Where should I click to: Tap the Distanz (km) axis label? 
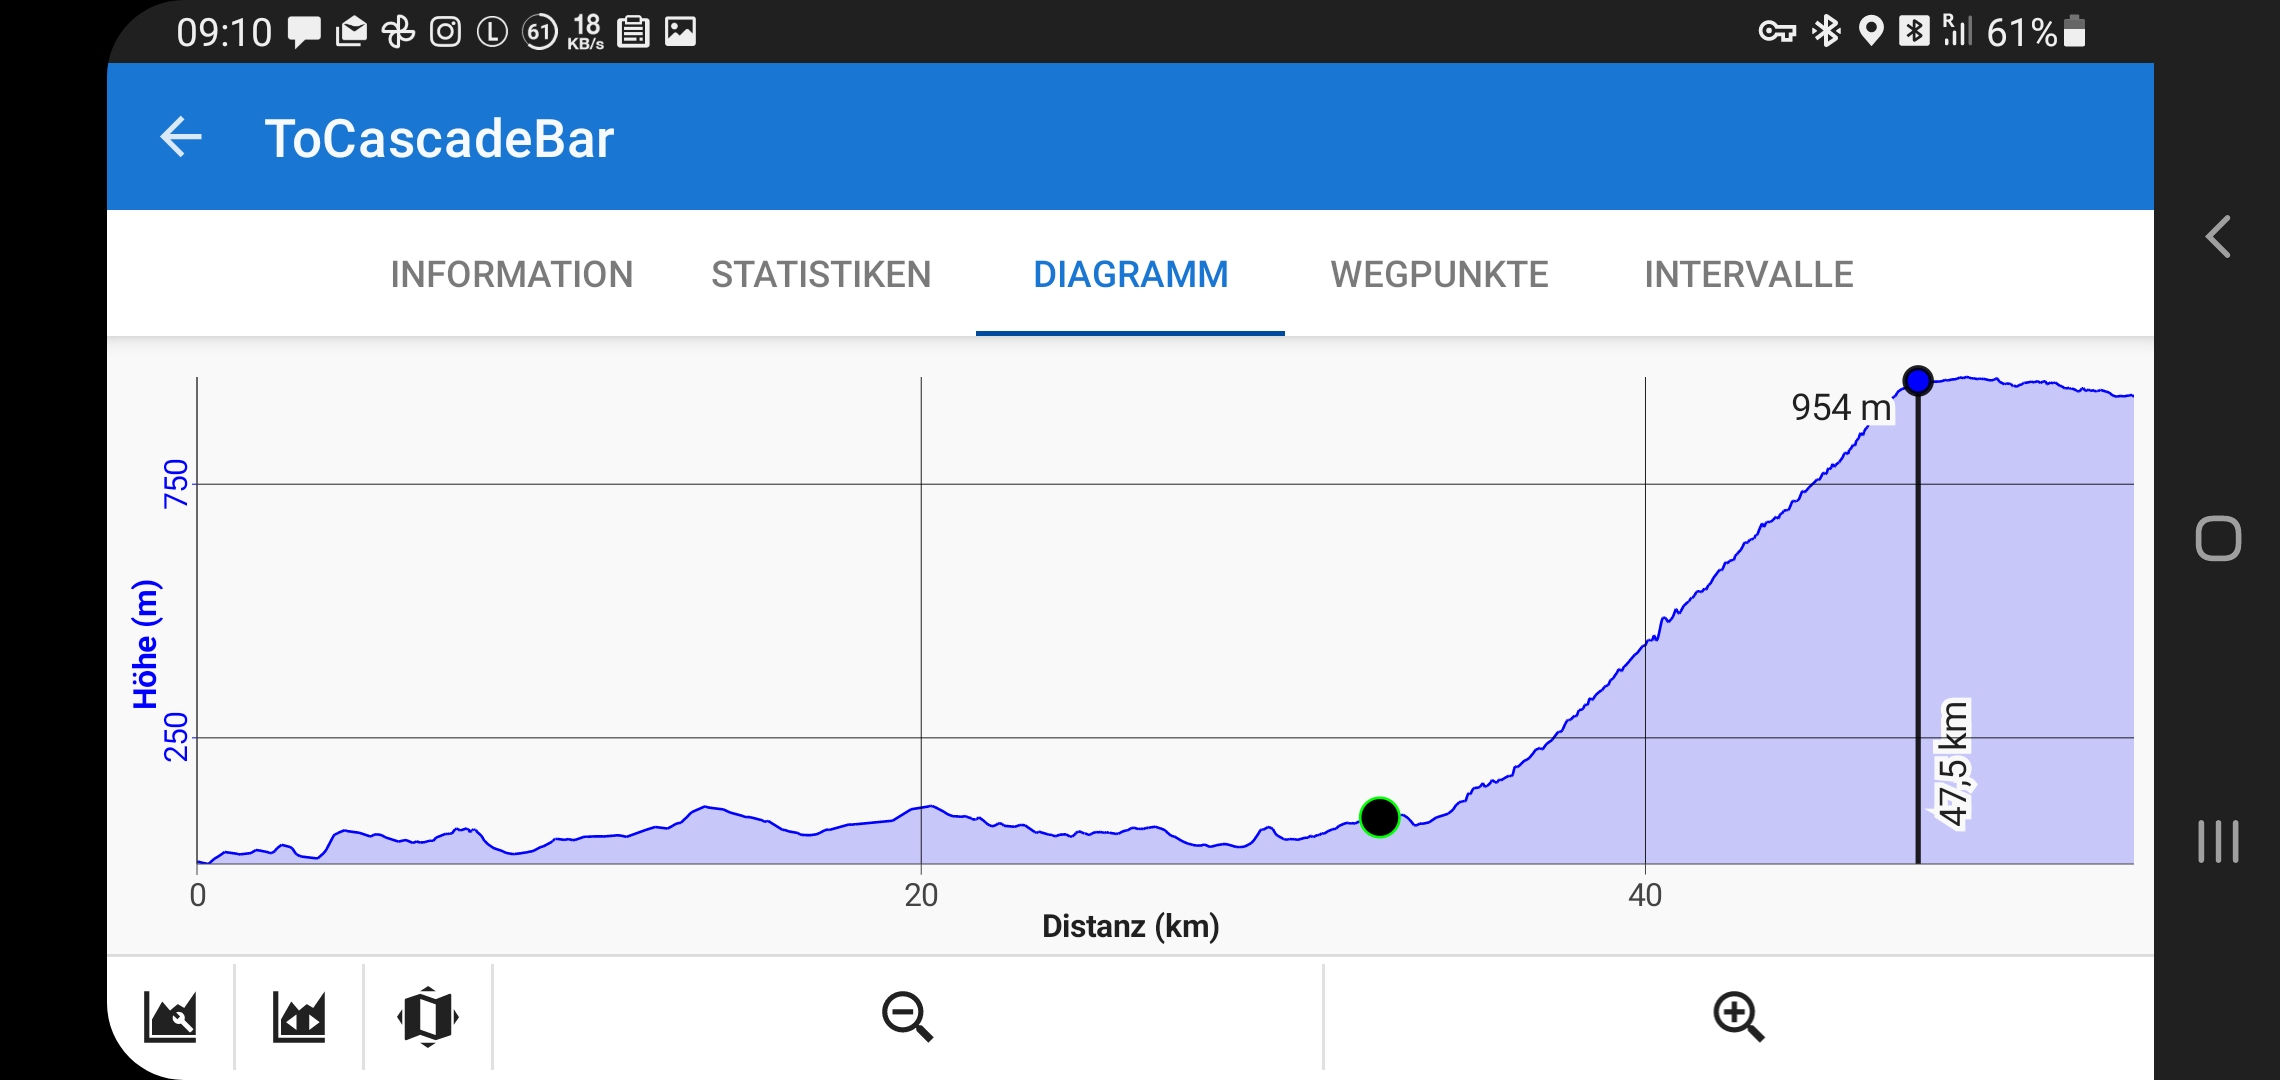click(1130, 926)
